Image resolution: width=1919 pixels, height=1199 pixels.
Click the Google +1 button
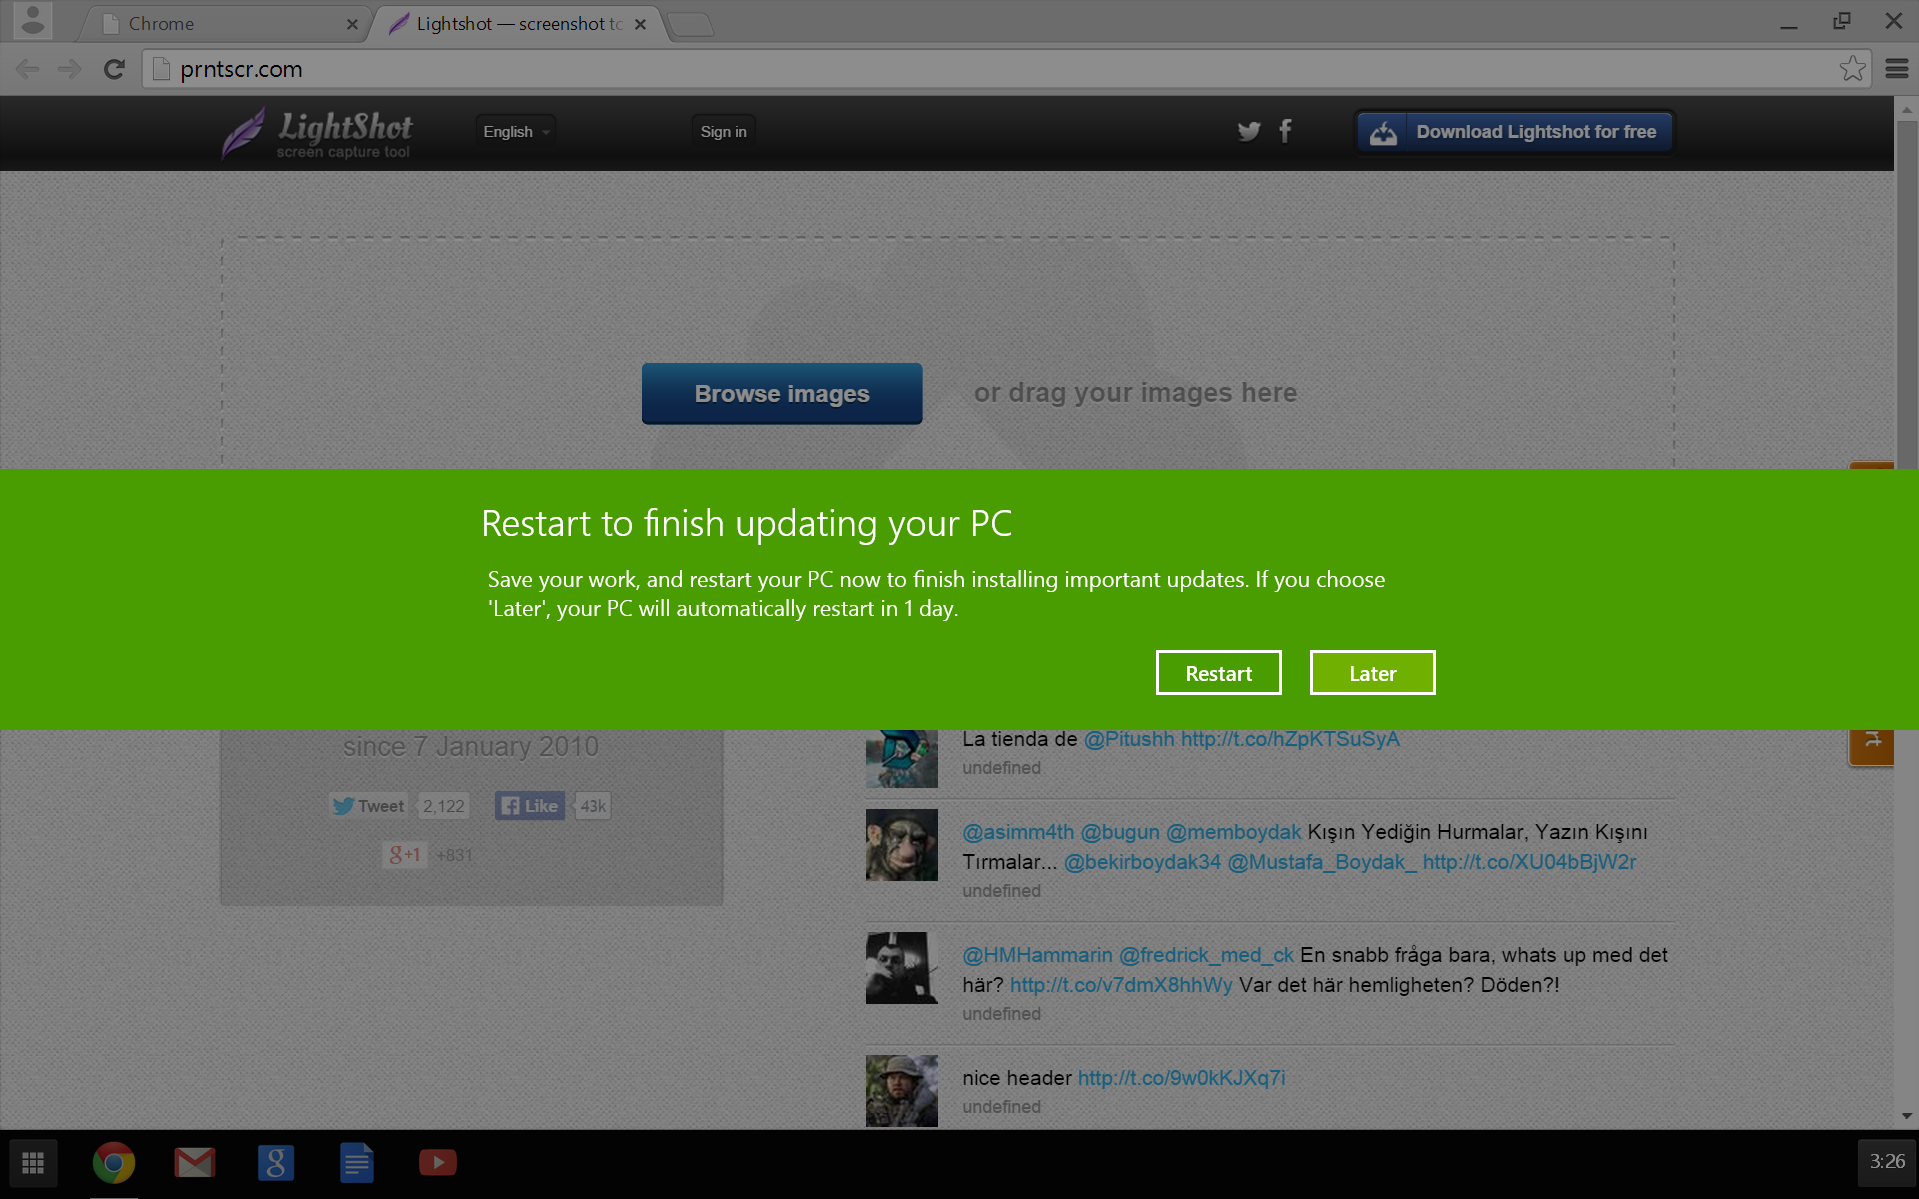[405, 855]
